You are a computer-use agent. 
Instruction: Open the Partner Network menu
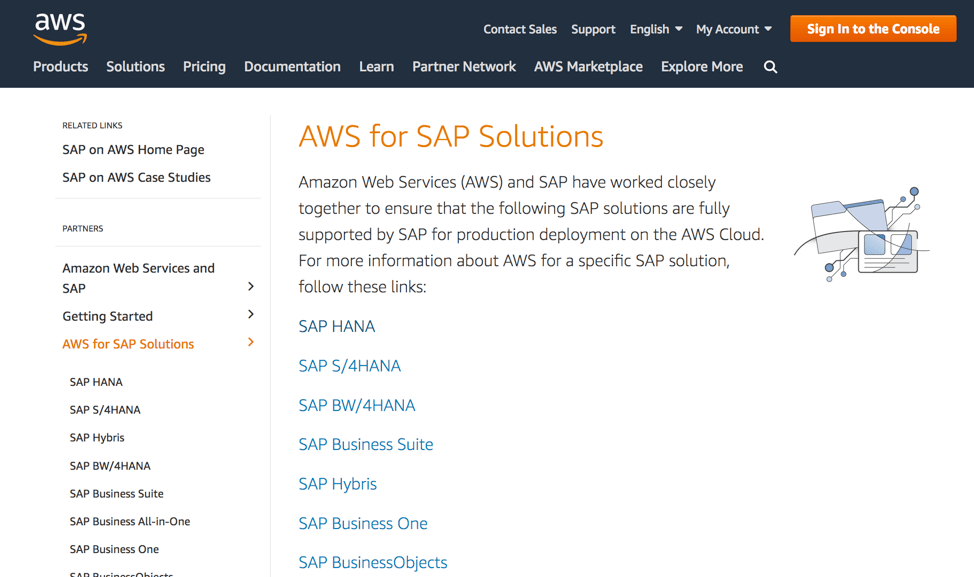coord(464,66)
